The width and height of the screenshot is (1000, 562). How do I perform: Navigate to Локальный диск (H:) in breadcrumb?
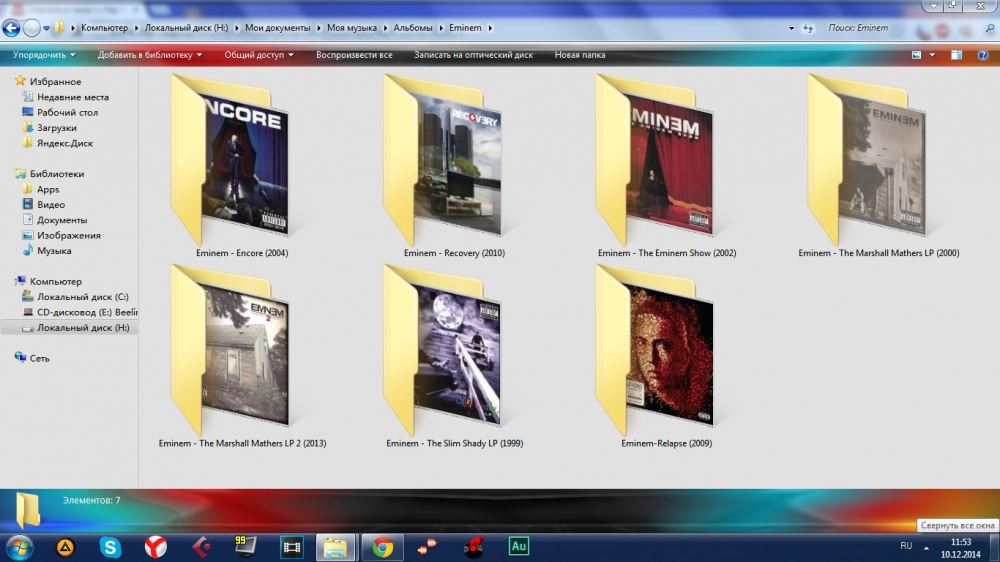tap(186, 28)
